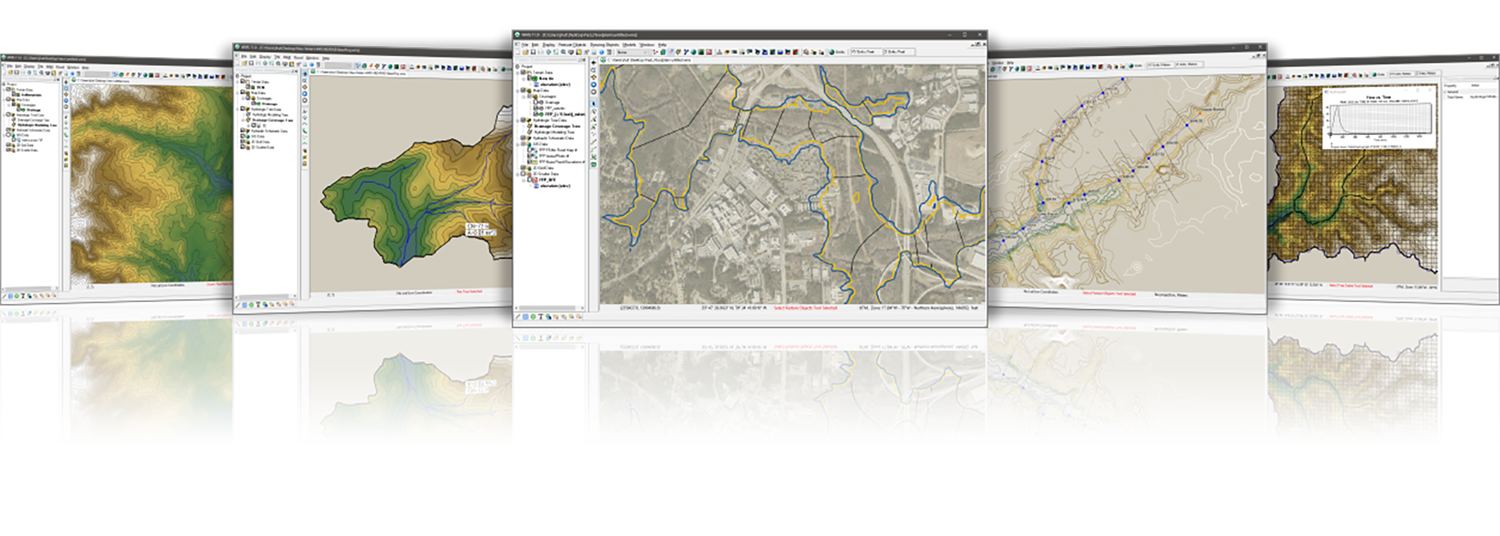The width and height of the screenshot is (1500, 536).
Task: Open Feature Objects menu in center window
Action: [572, 45]
